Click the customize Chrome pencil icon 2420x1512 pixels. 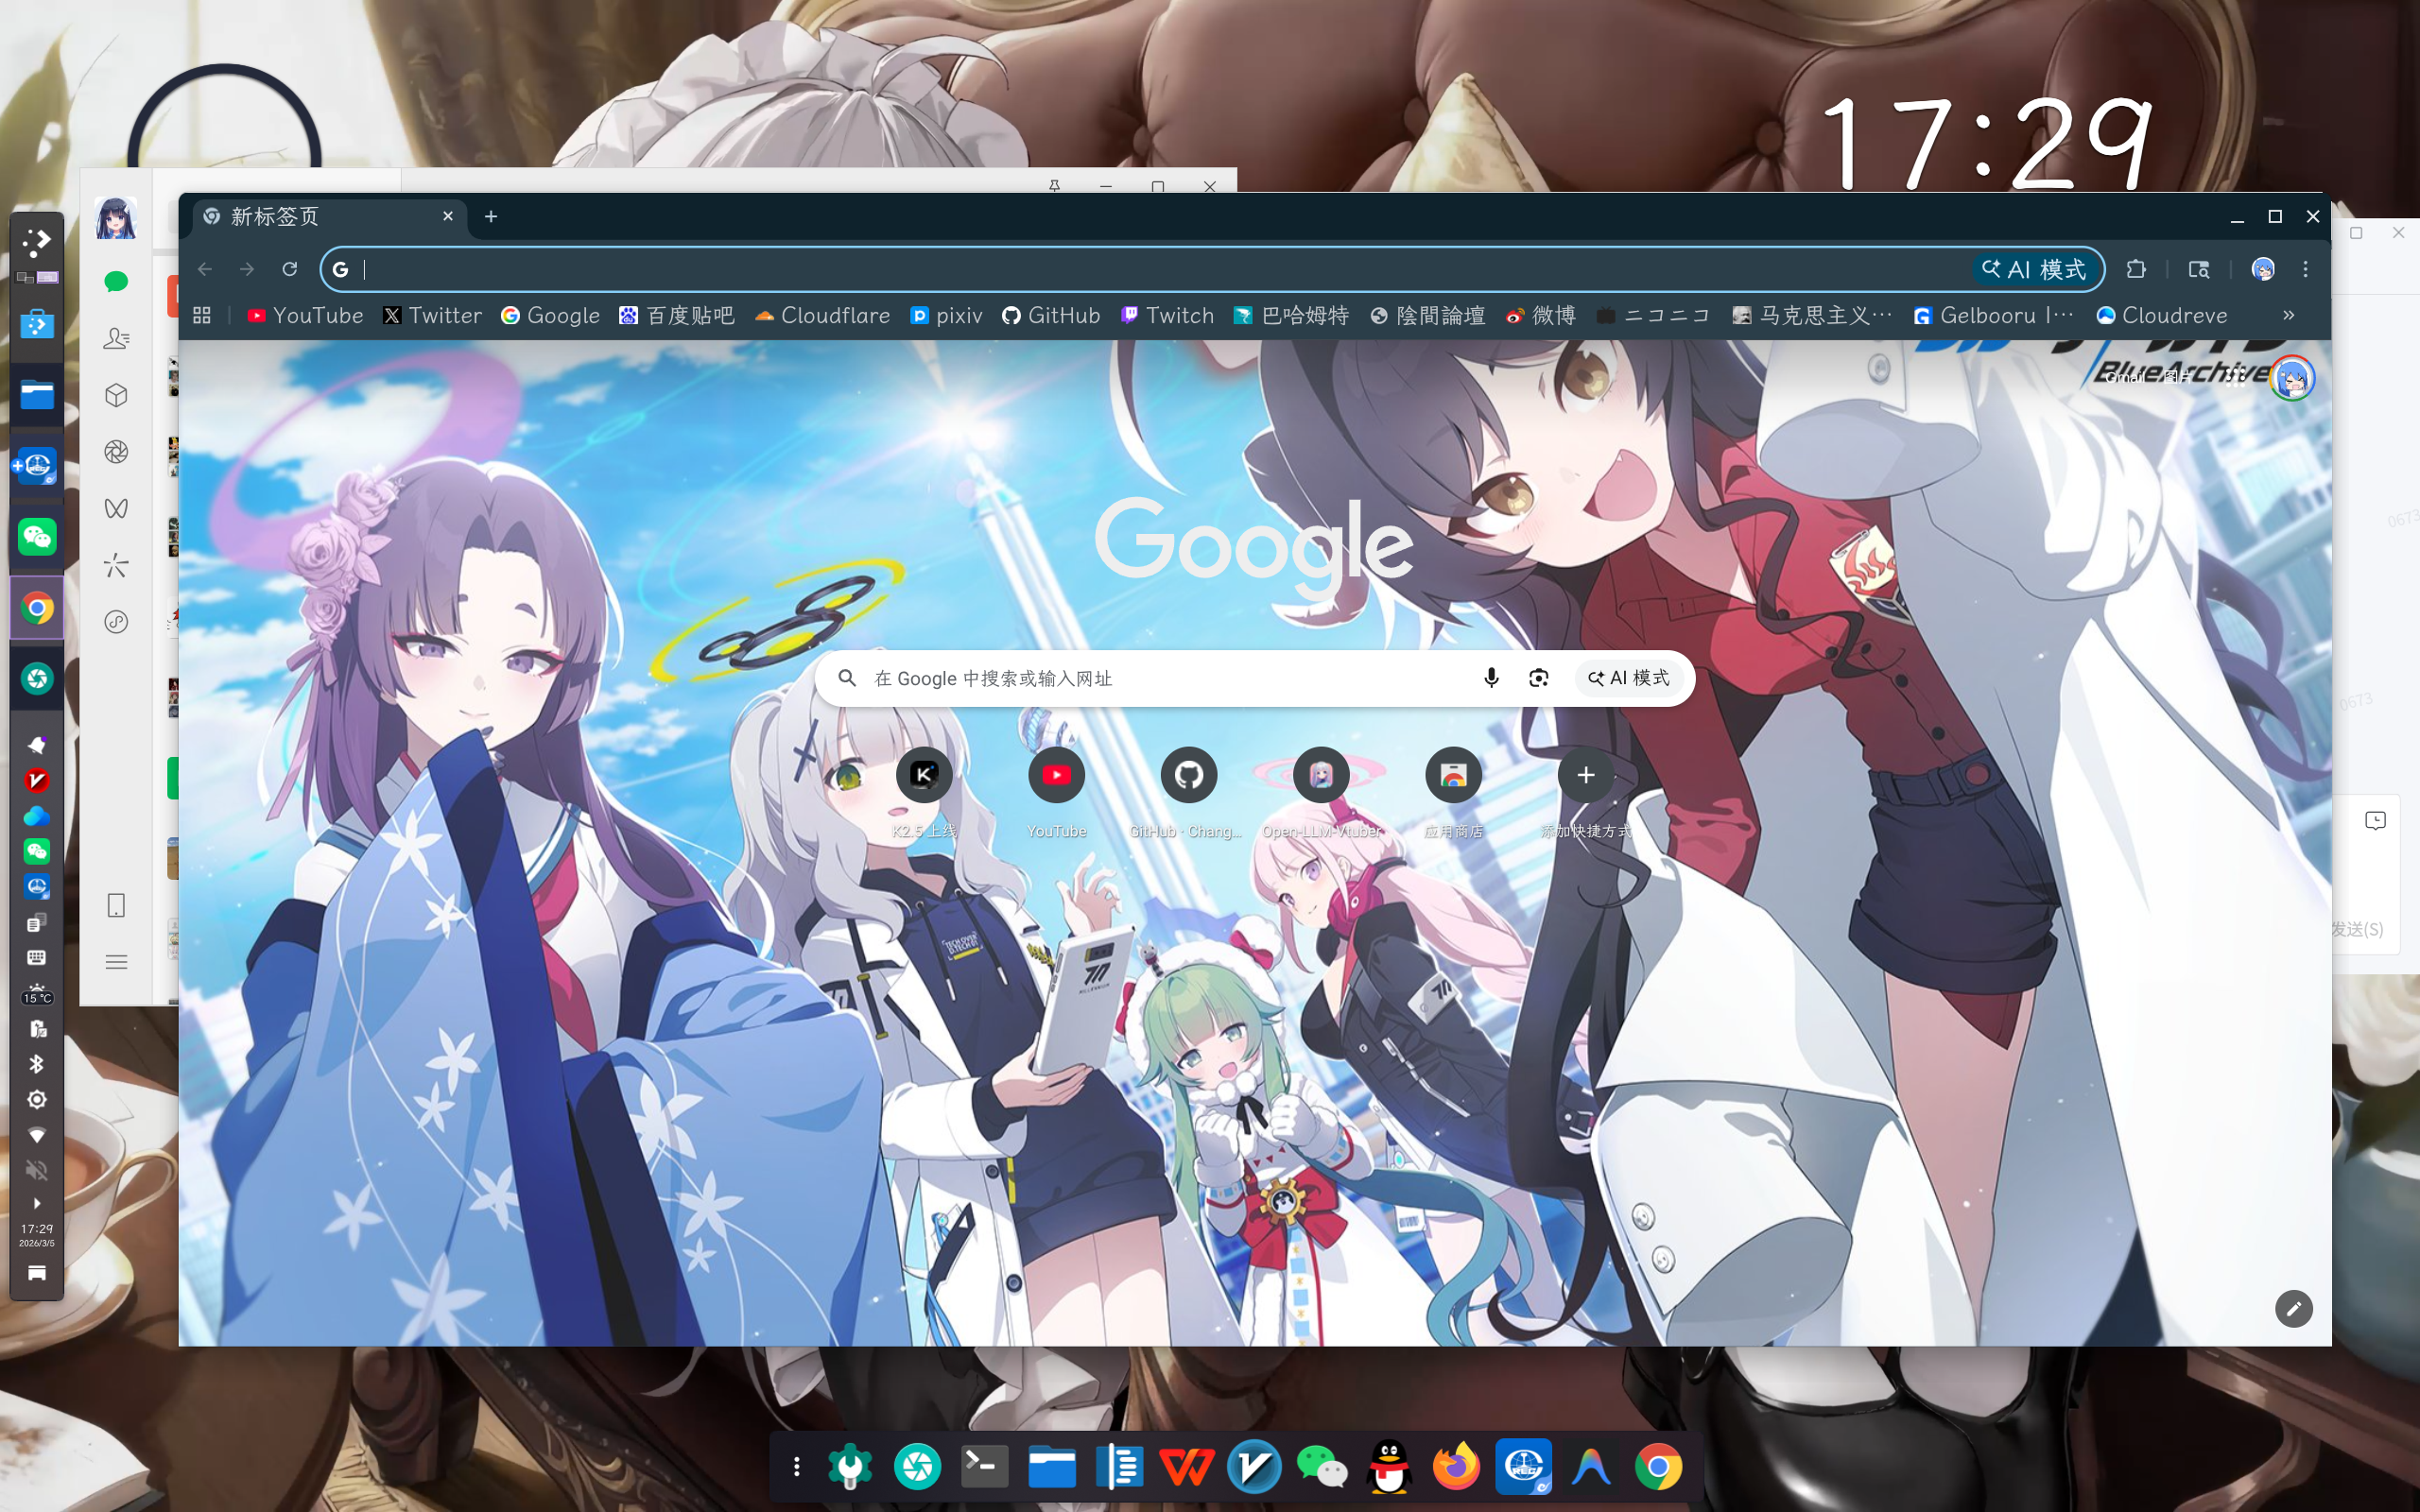click(x=2293, y=1308)
